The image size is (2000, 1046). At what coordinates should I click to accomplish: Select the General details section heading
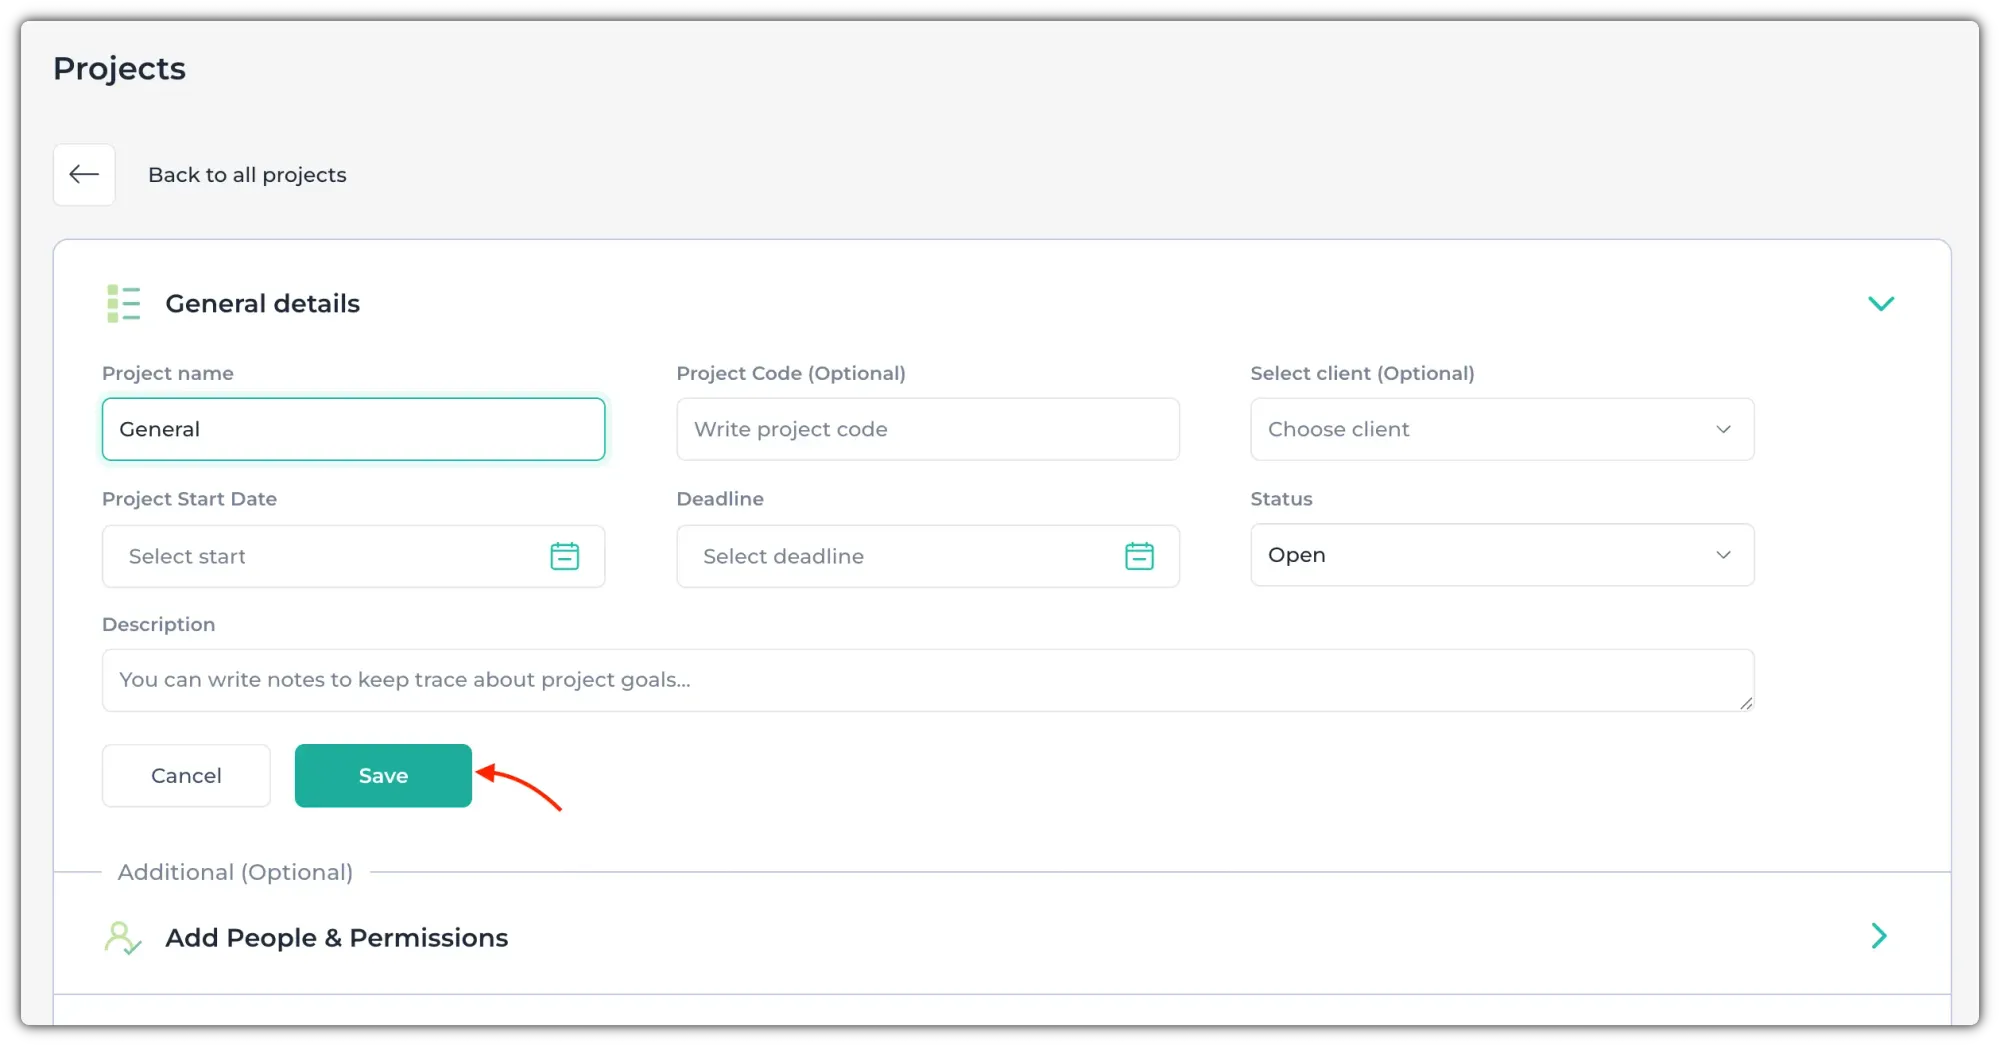pyautogui.click(x=262, y=304)
